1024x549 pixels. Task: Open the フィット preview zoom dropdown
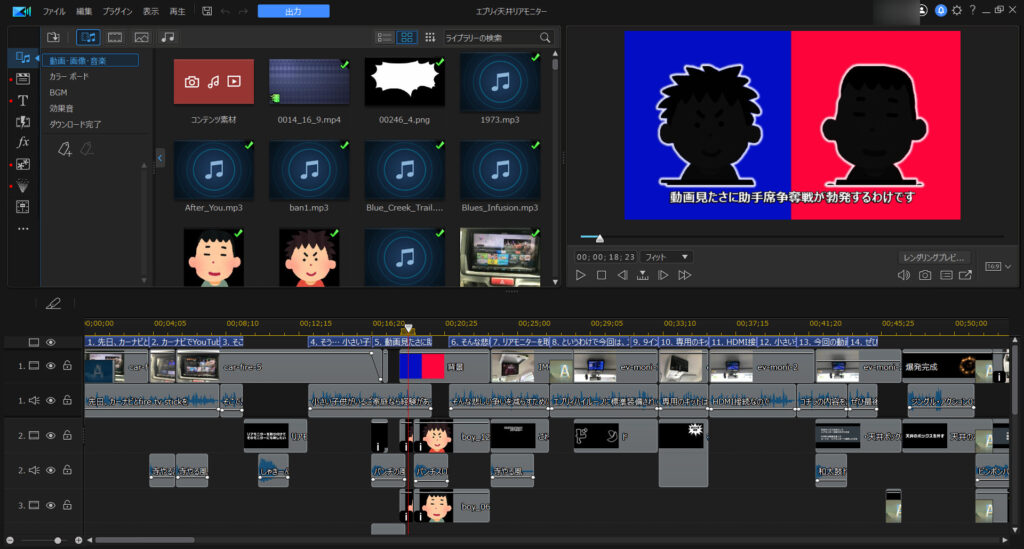(x=666, y=257)
